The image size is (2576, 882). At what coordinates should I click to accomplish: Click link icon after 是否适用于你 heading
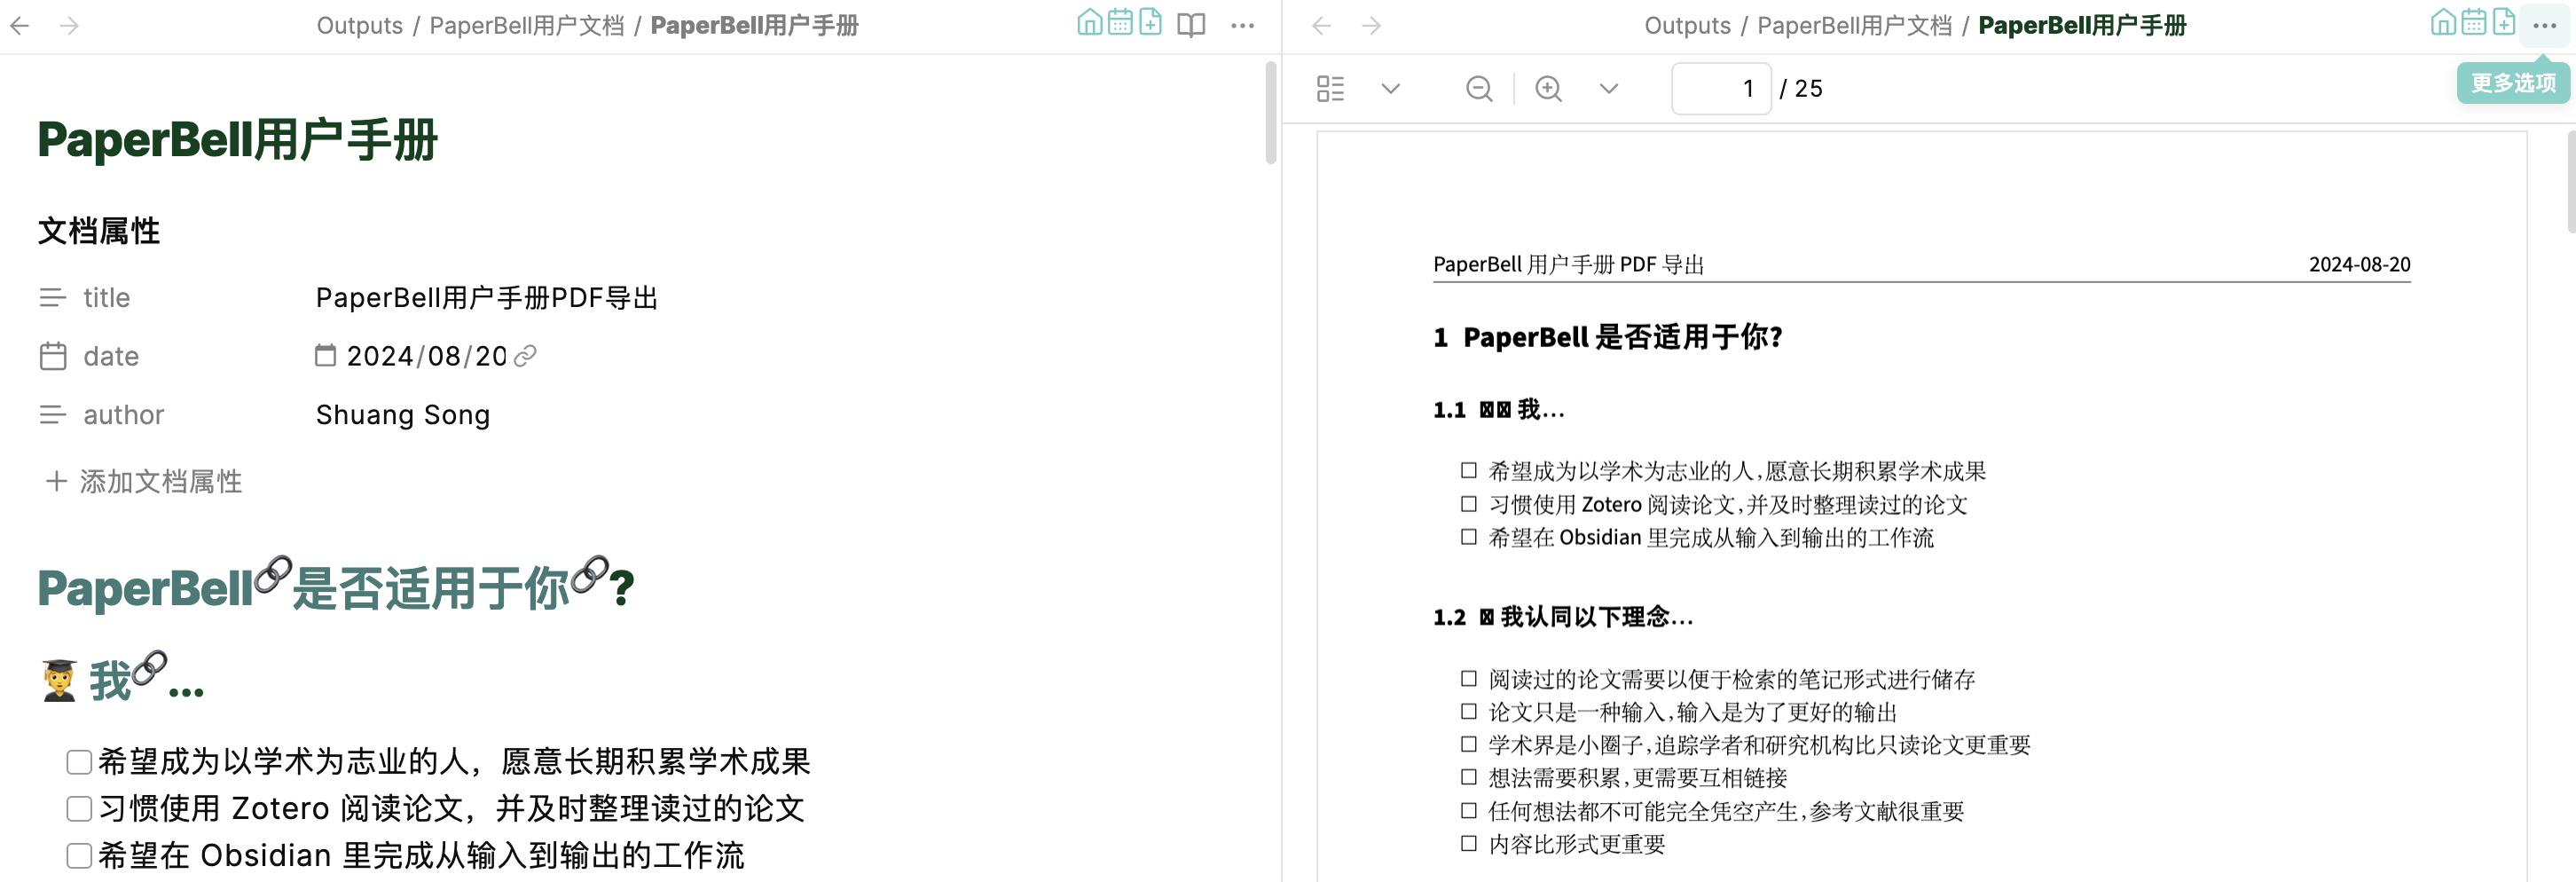pos(590,575)
